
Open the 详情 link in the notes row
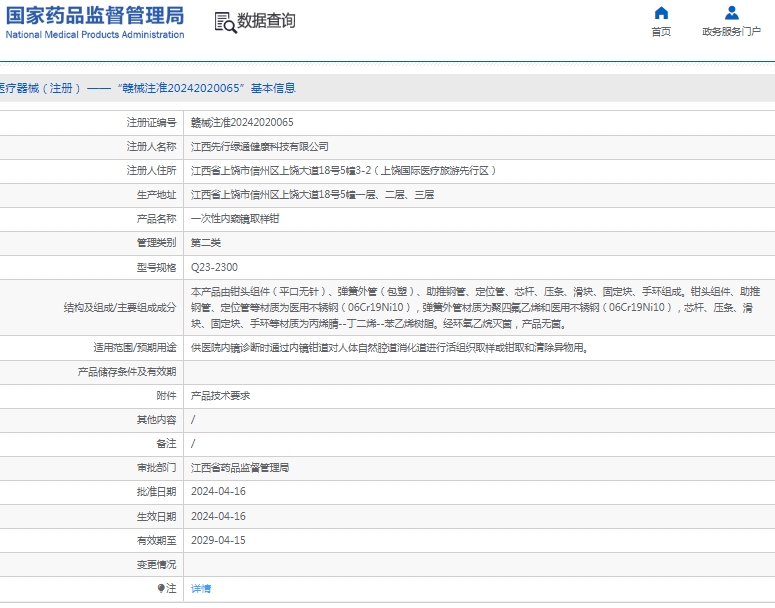pos(201,588)
